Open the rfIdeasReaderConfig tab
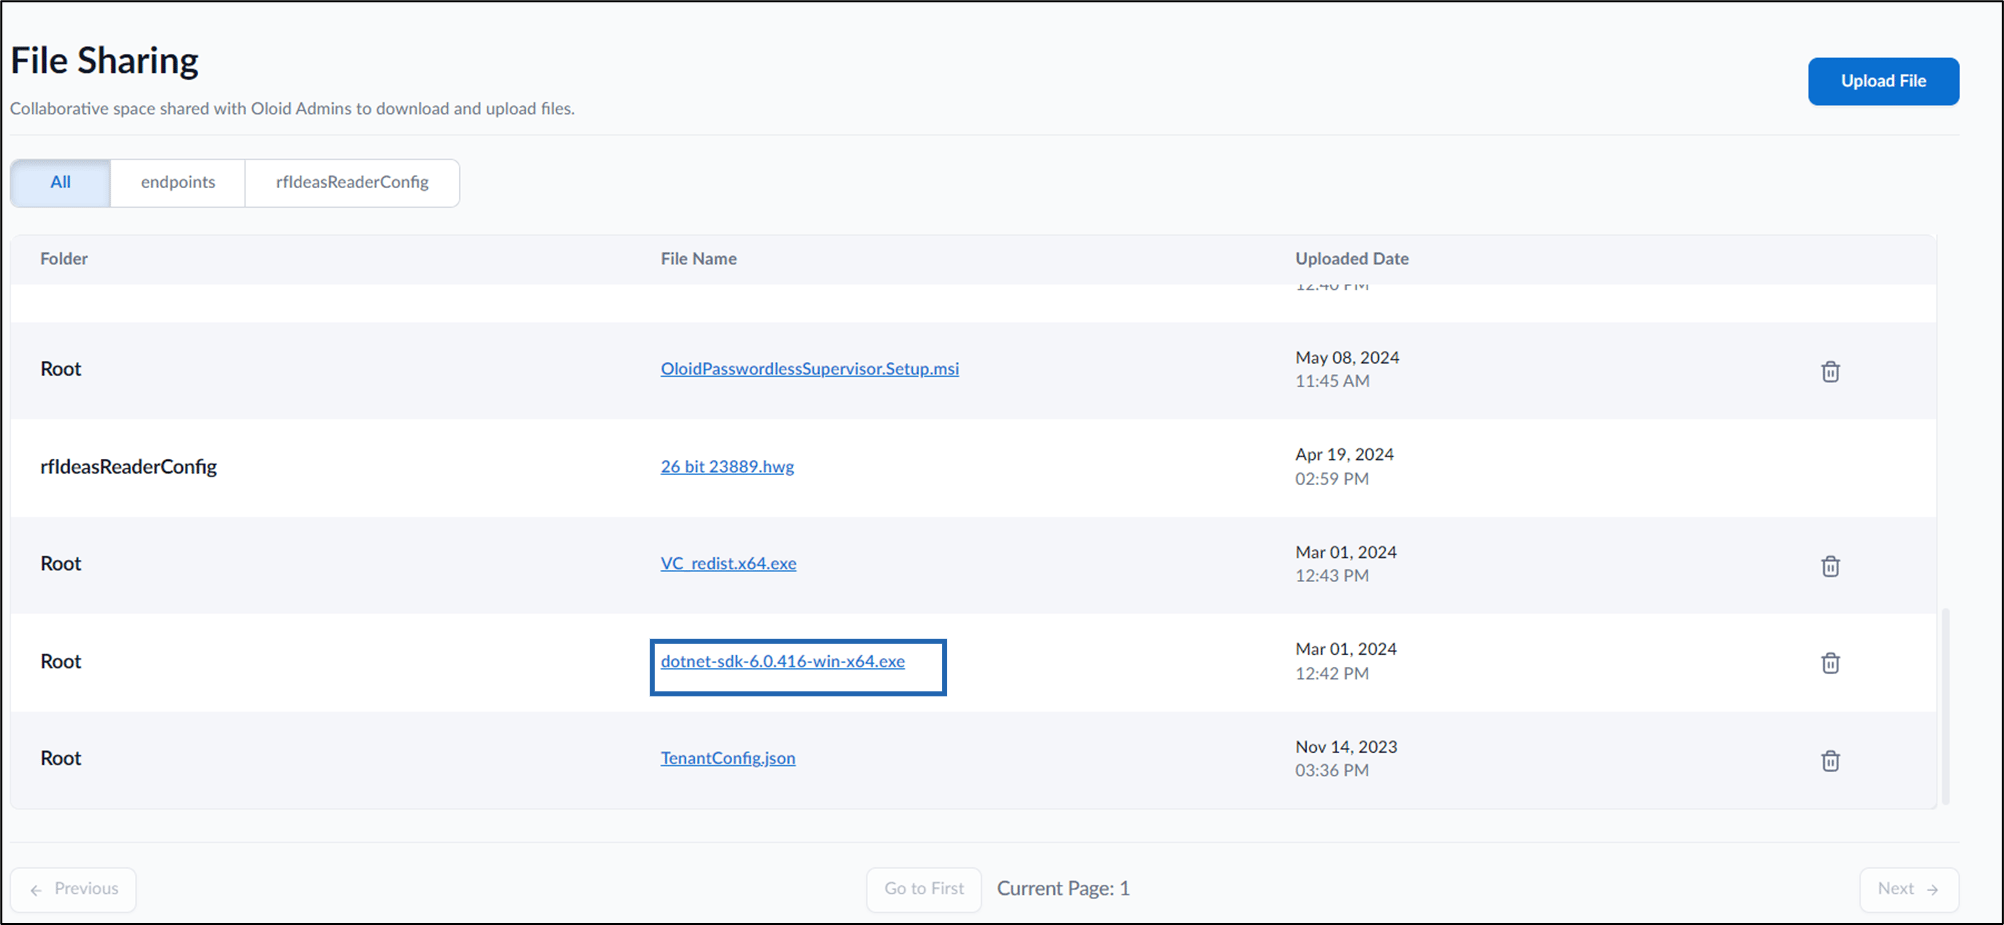Viewport: 2004px width, 925px height. click(x=352, y=183)
